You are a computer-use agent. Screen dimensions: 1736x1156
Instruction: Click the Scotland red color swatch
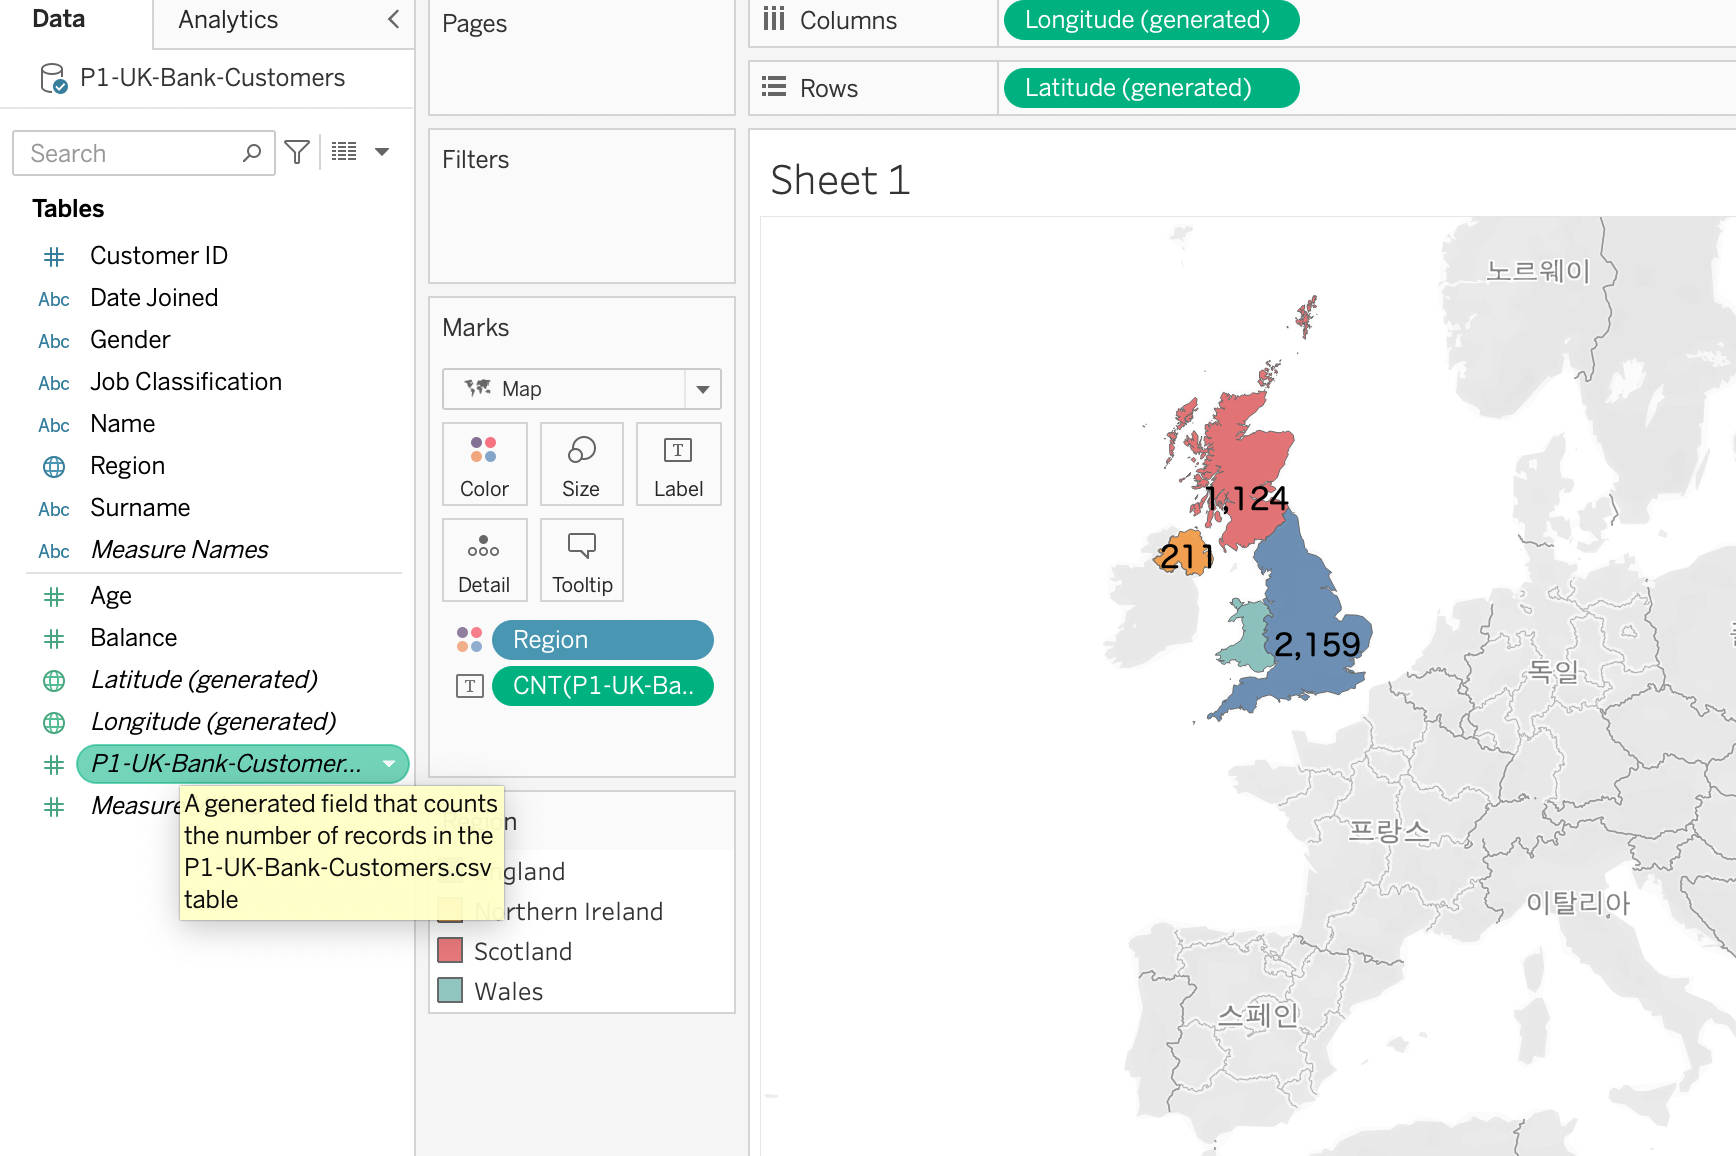tap(451, 951)
